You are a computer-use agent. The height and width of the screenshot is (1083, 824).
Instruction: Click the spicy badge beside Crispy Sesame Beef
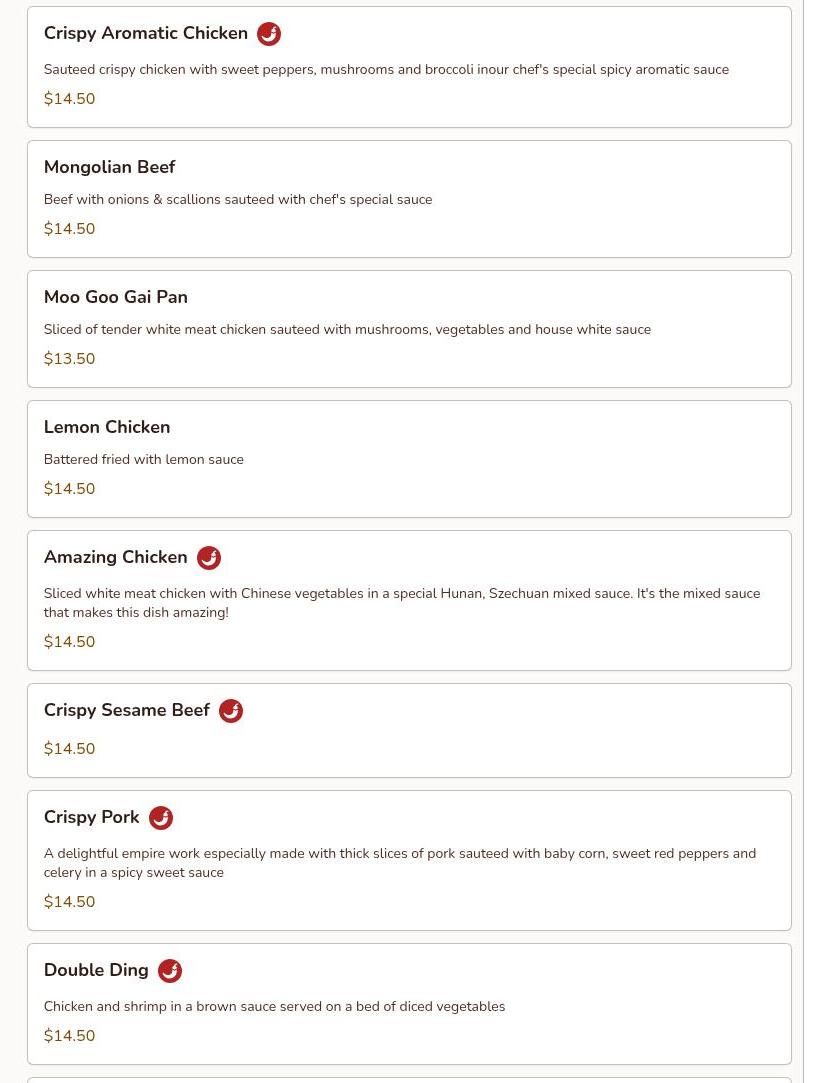coord(231,711)
